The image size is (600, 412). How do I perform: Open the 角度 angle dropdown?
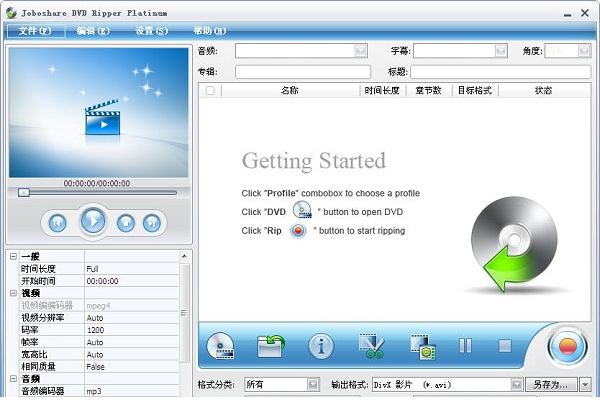[584, 51]
